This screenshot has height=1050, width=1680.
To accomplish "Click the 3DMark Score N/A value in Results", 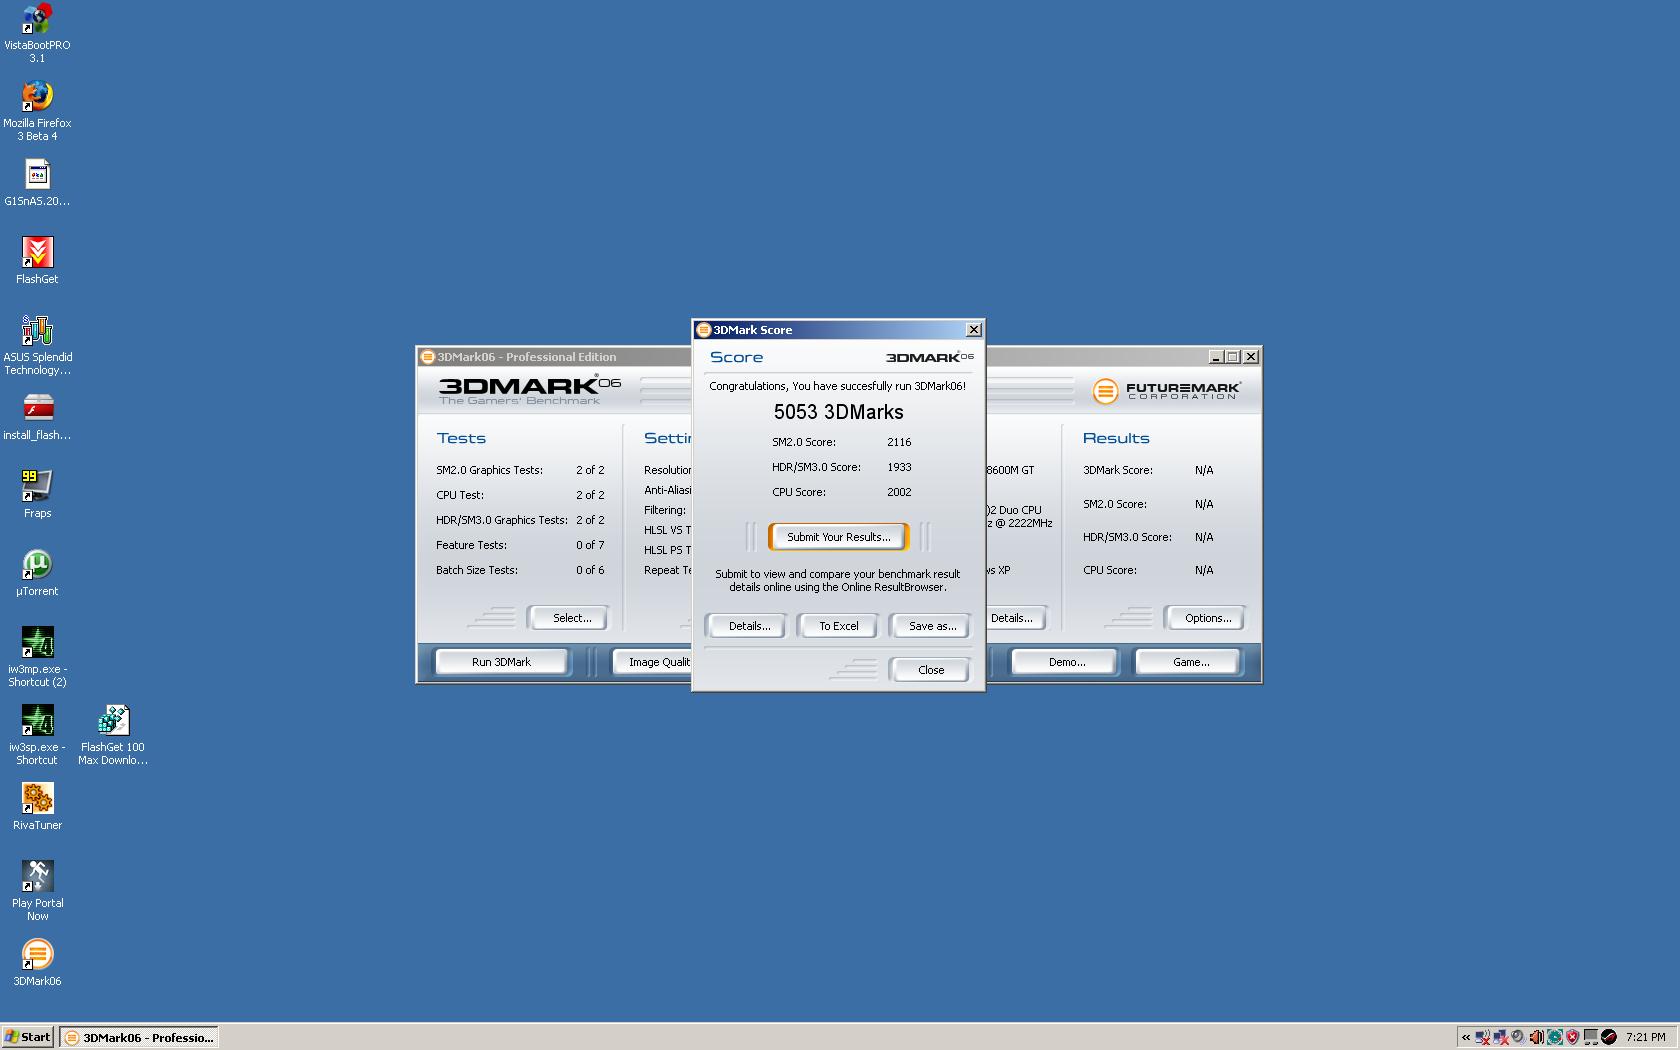I will (1204, 470).
